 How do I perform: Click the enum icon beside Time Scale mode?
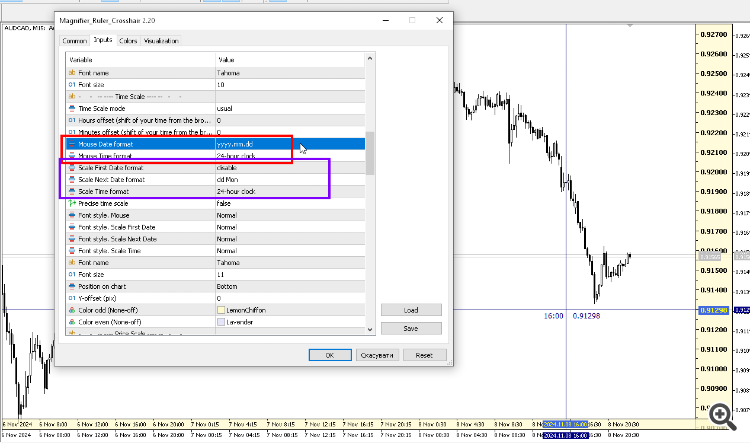(72, 109)
